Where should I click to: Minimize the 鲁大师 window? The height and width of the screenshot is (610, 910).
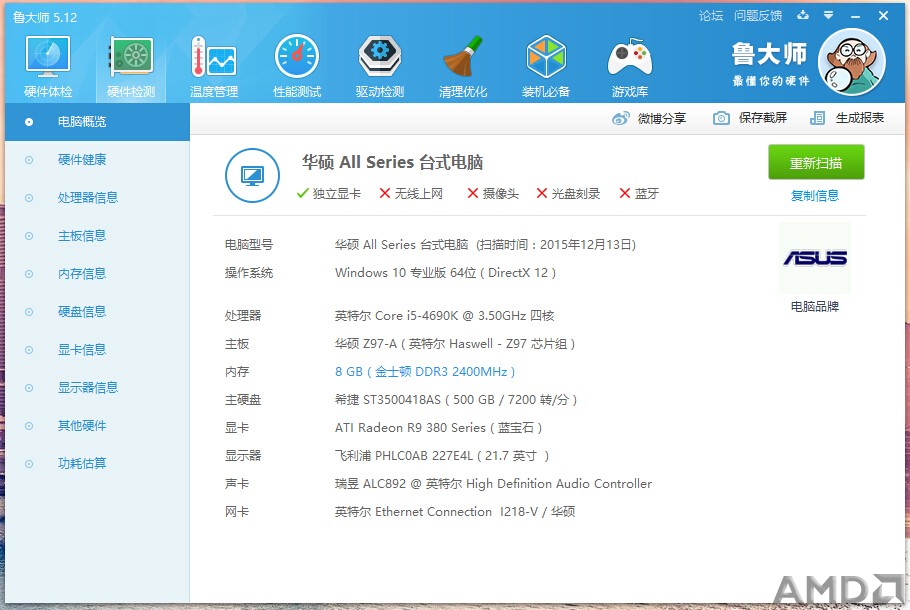point(855,16)
